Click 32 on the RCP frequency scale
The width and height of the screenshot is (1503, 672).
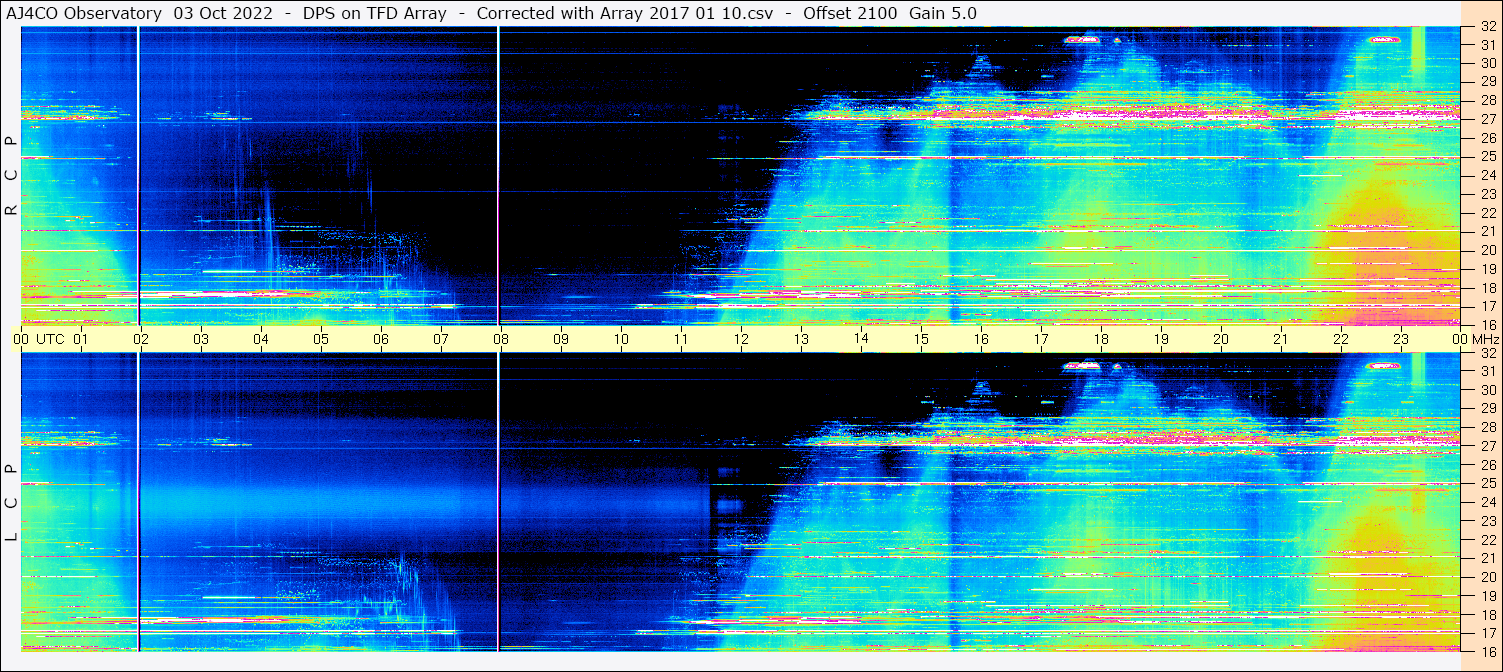tap(1487, 27)
